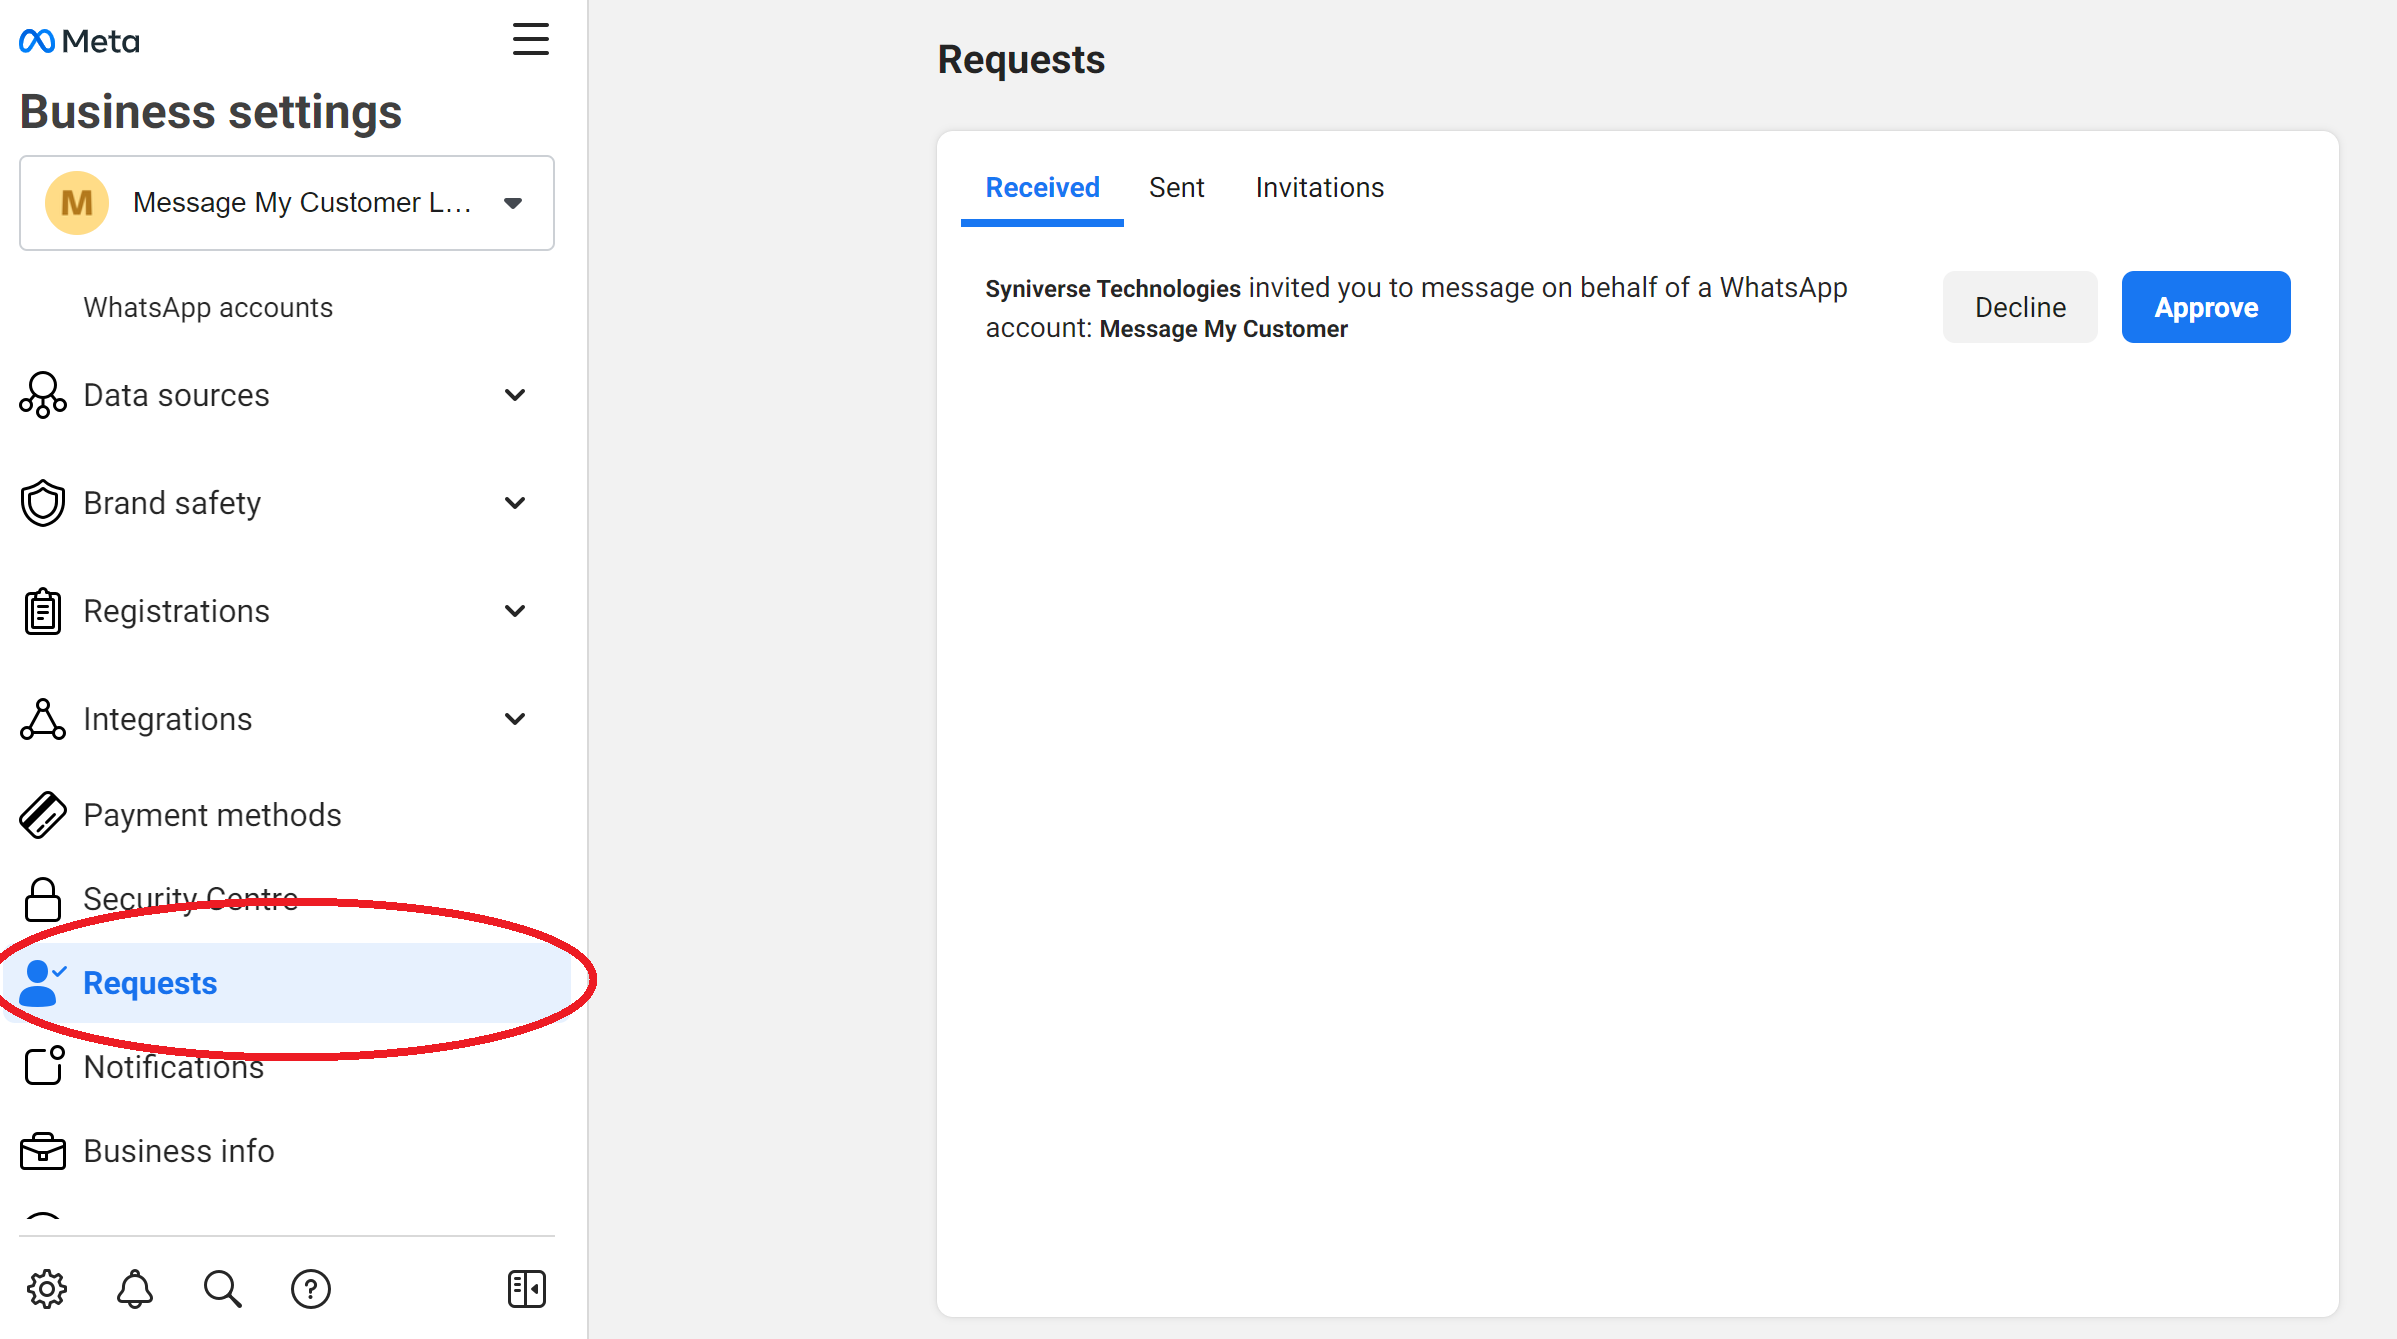2397x1339 pixels.
Task: Click the Requests page heading
Action: 1021,59
